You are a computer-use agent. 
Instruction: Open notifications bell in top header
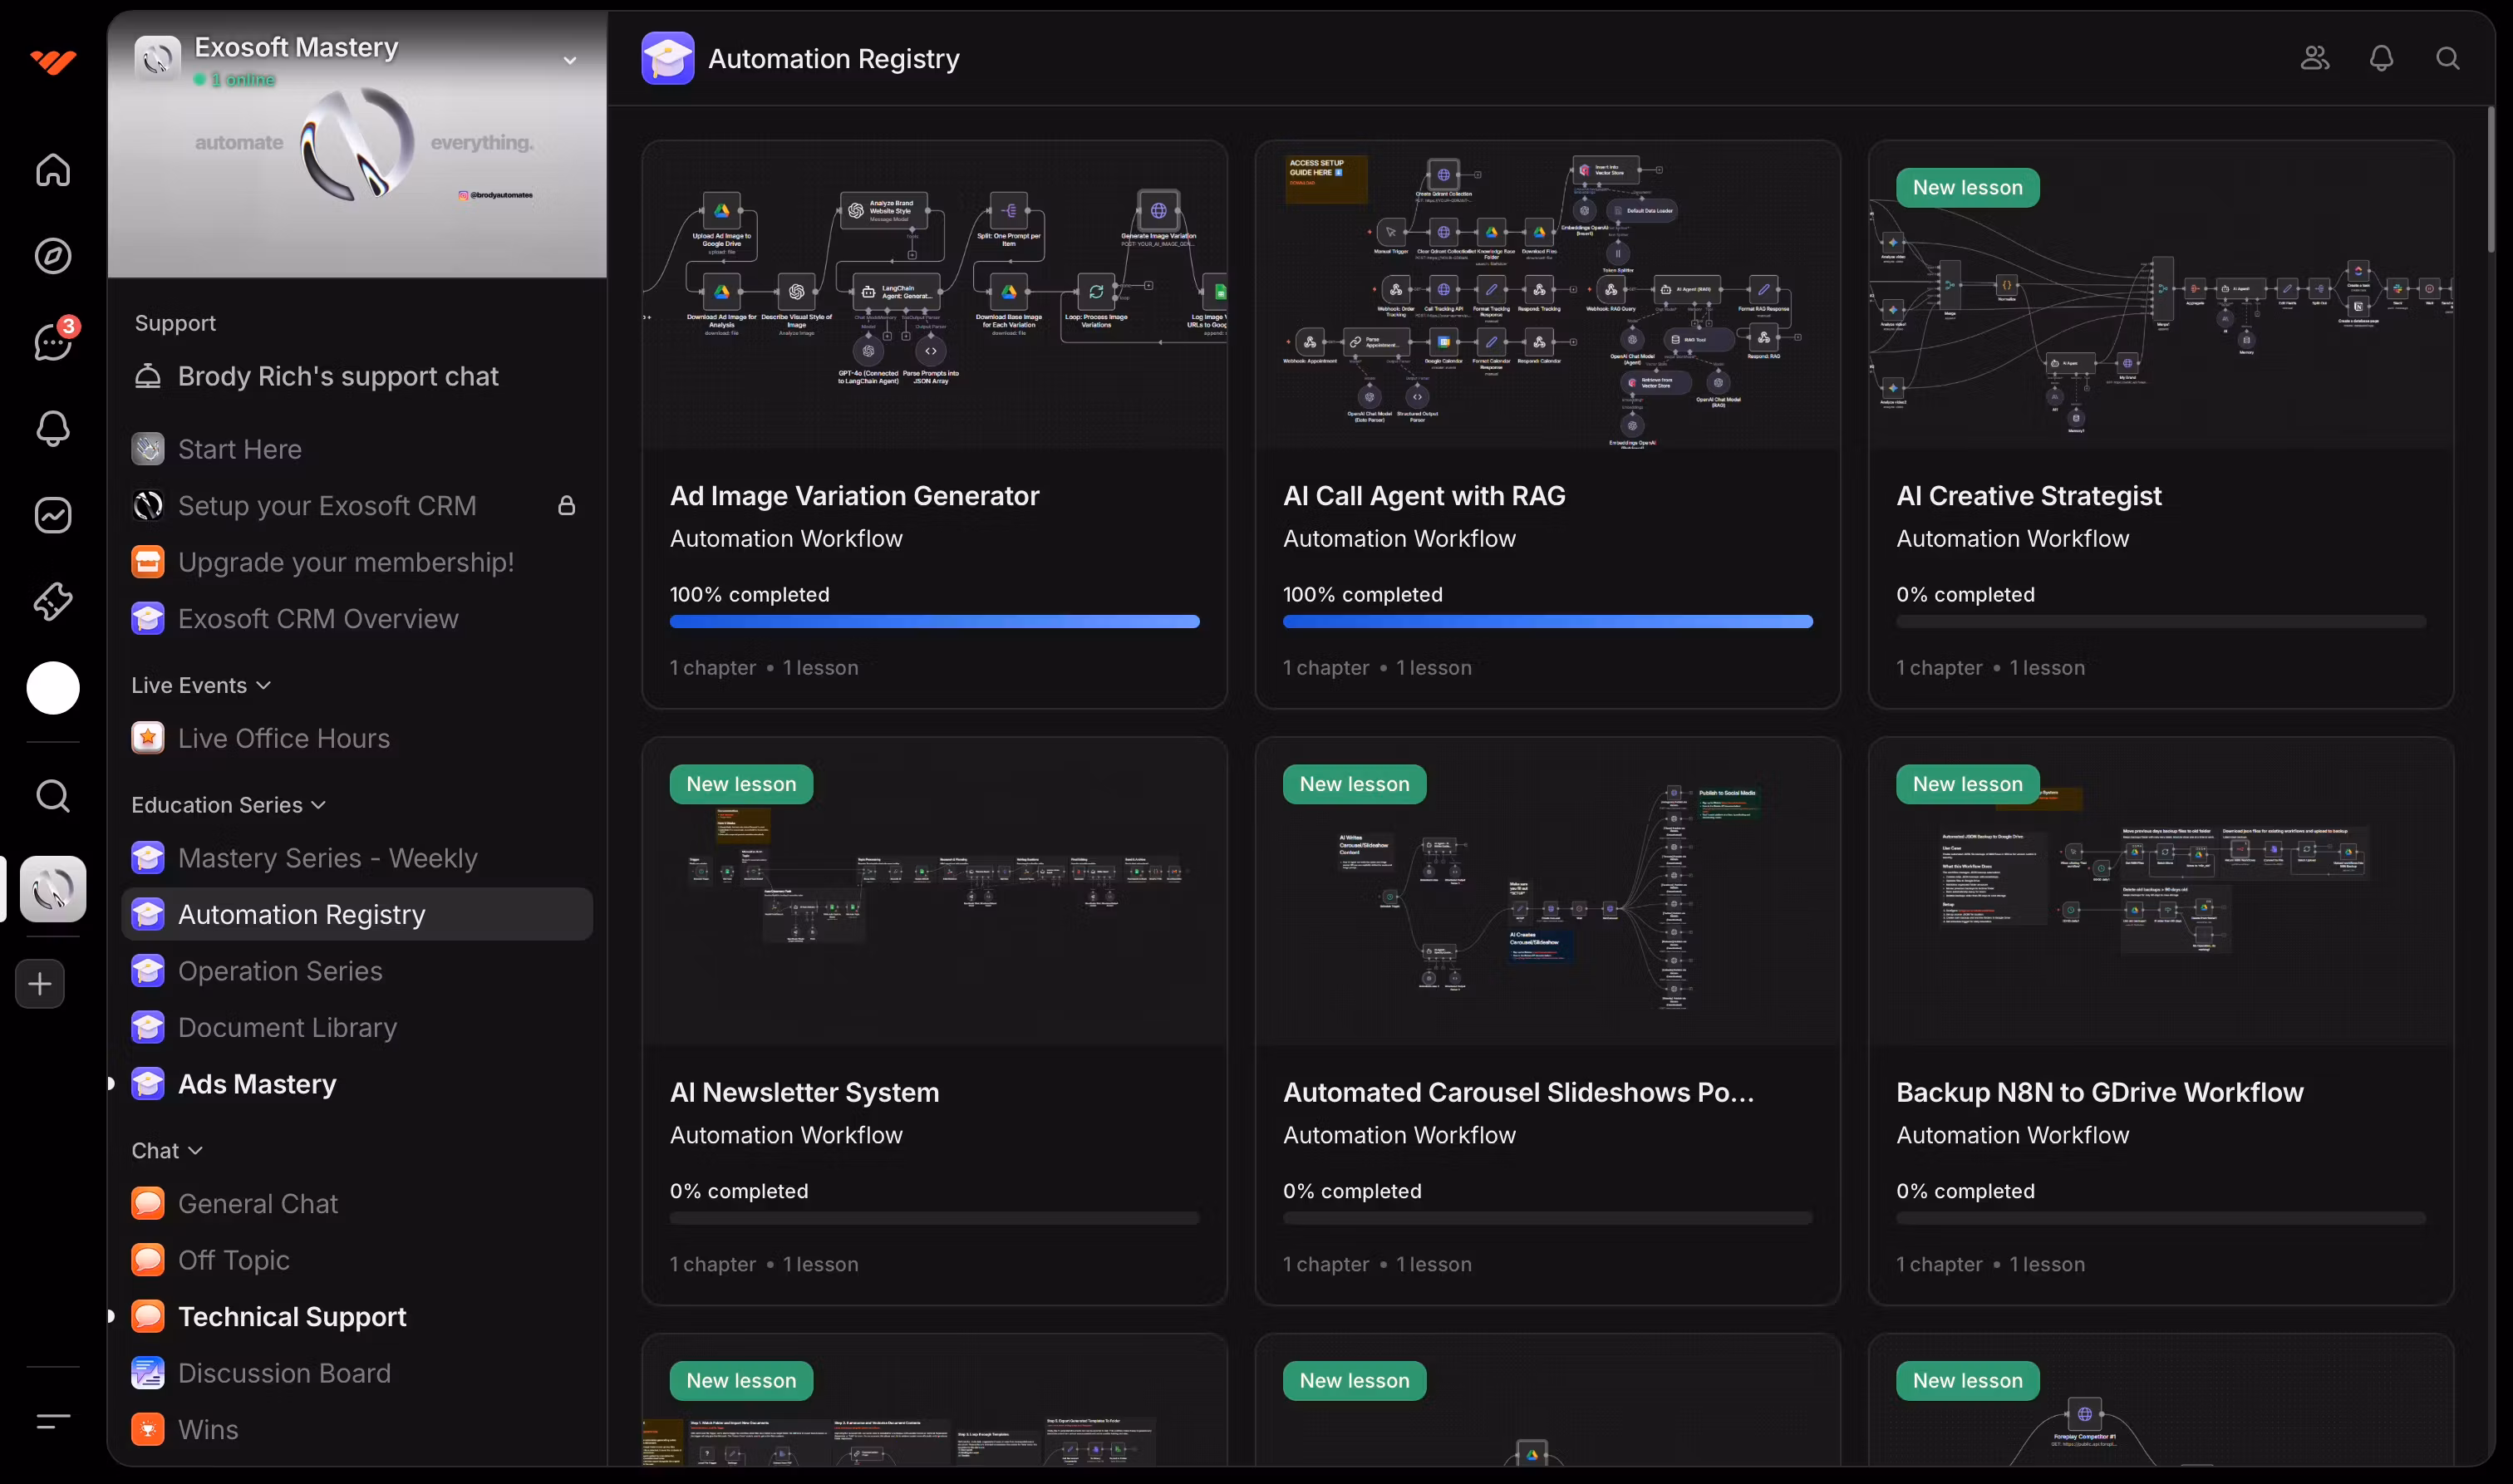(2381, 59)
